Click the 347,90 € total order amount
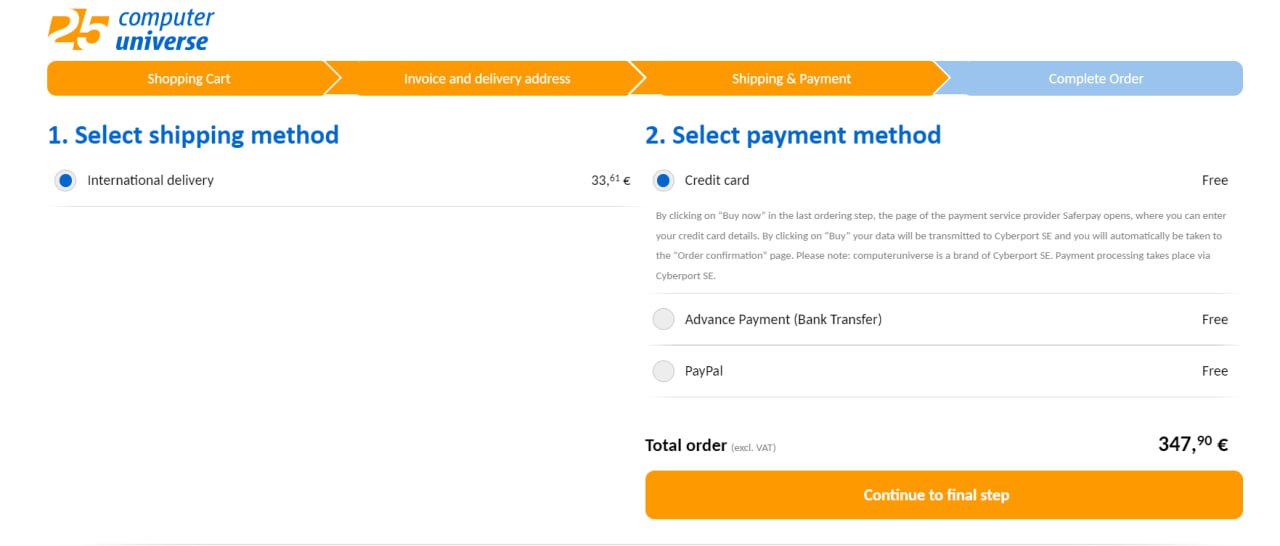The height and width of the screenshot is (546, 1280). pyautogui.click(x=1193, y=445)
